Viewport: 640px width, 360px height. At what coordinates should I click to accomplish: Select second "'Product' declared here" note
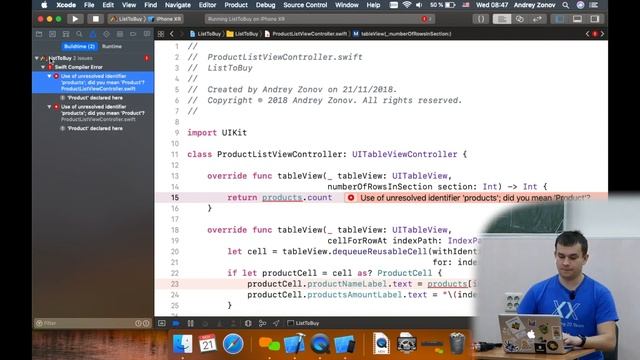coord(95,129)
